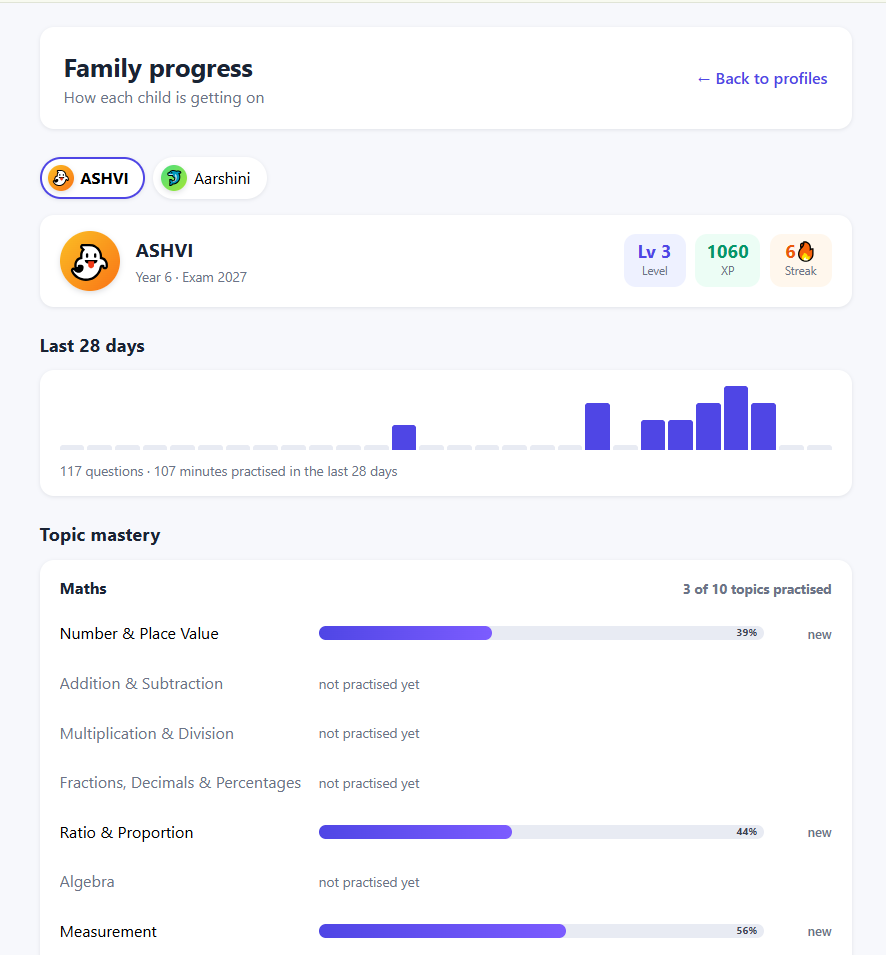Click the Lv 3 Level badge
886x955 pixels.
655,261
